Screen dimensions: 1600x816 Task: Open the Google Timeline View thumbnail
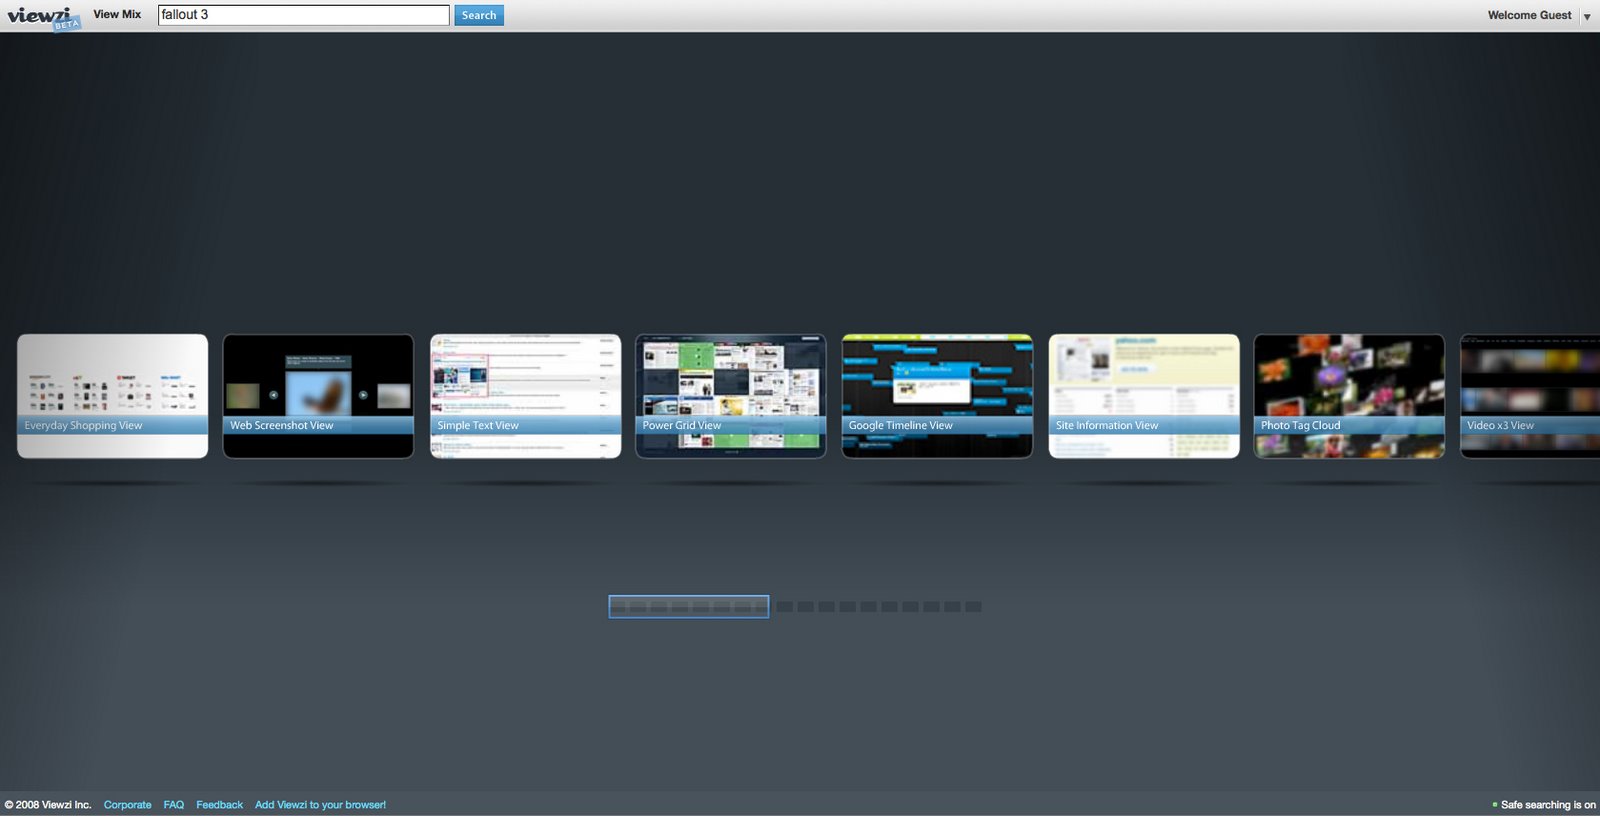click(937, 396)
